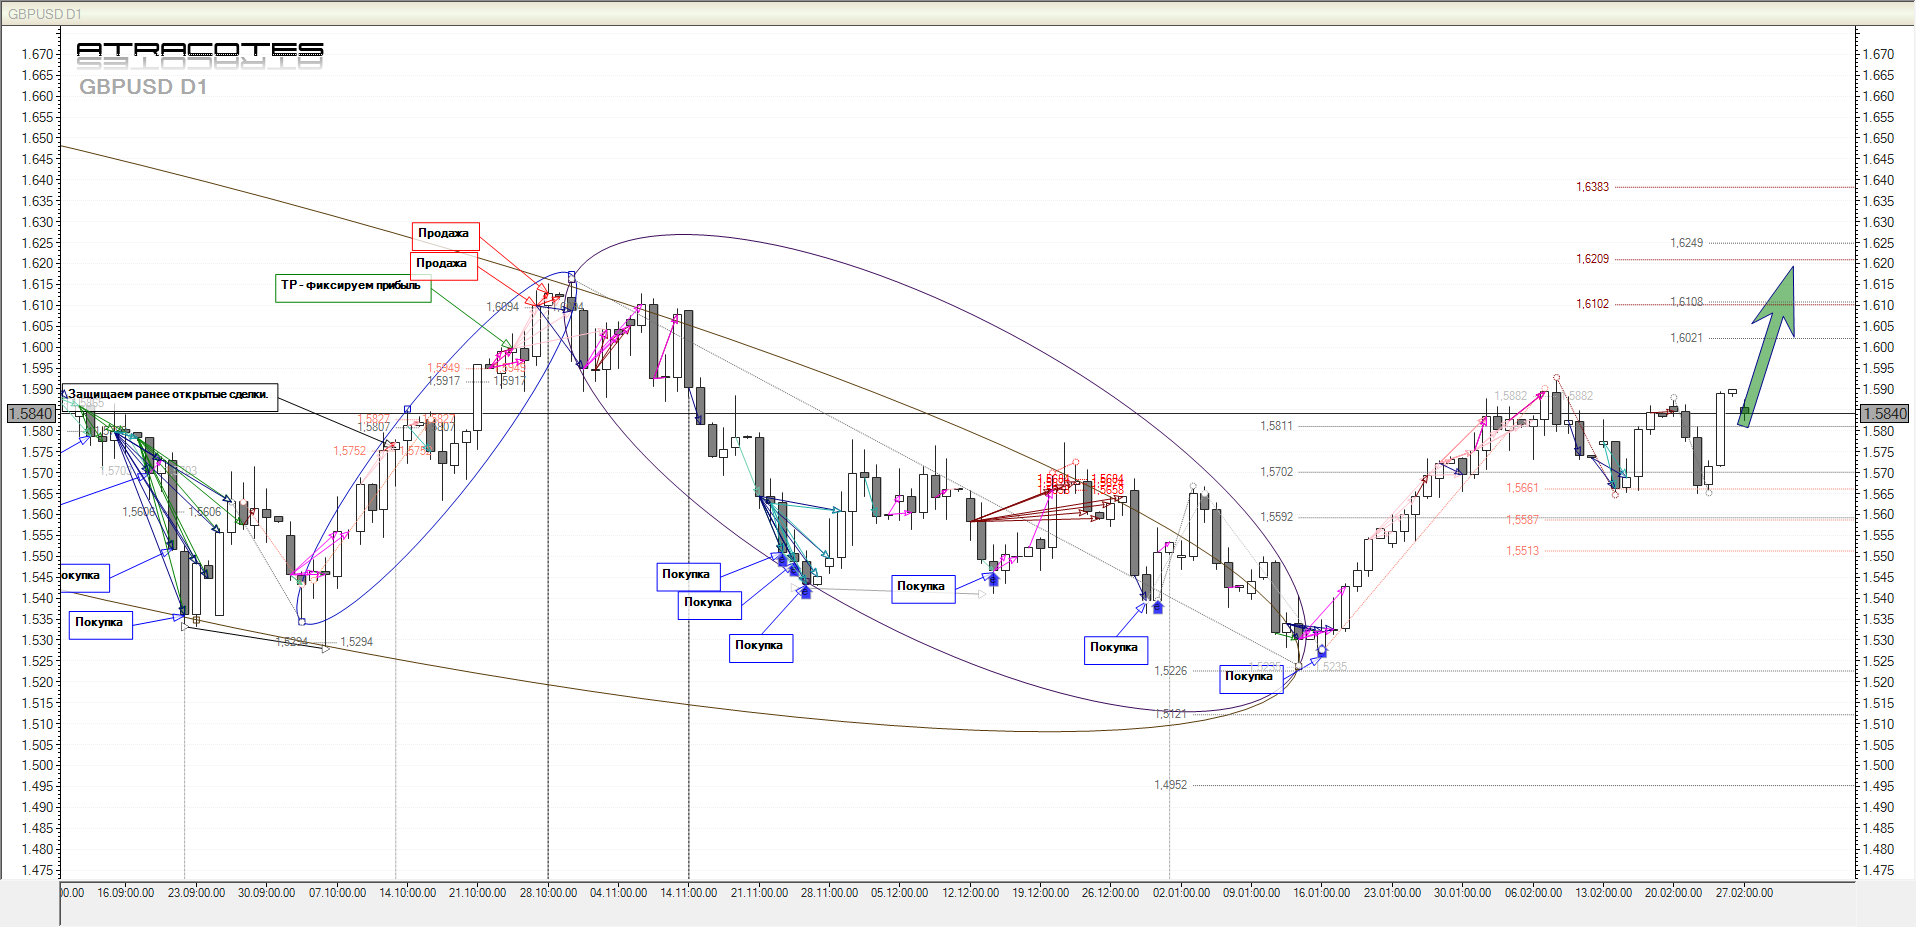Click the 20.02:00.00 date on the time axis
The width and height of the screenshot is (1916, 927).
tap(1673, 893)
